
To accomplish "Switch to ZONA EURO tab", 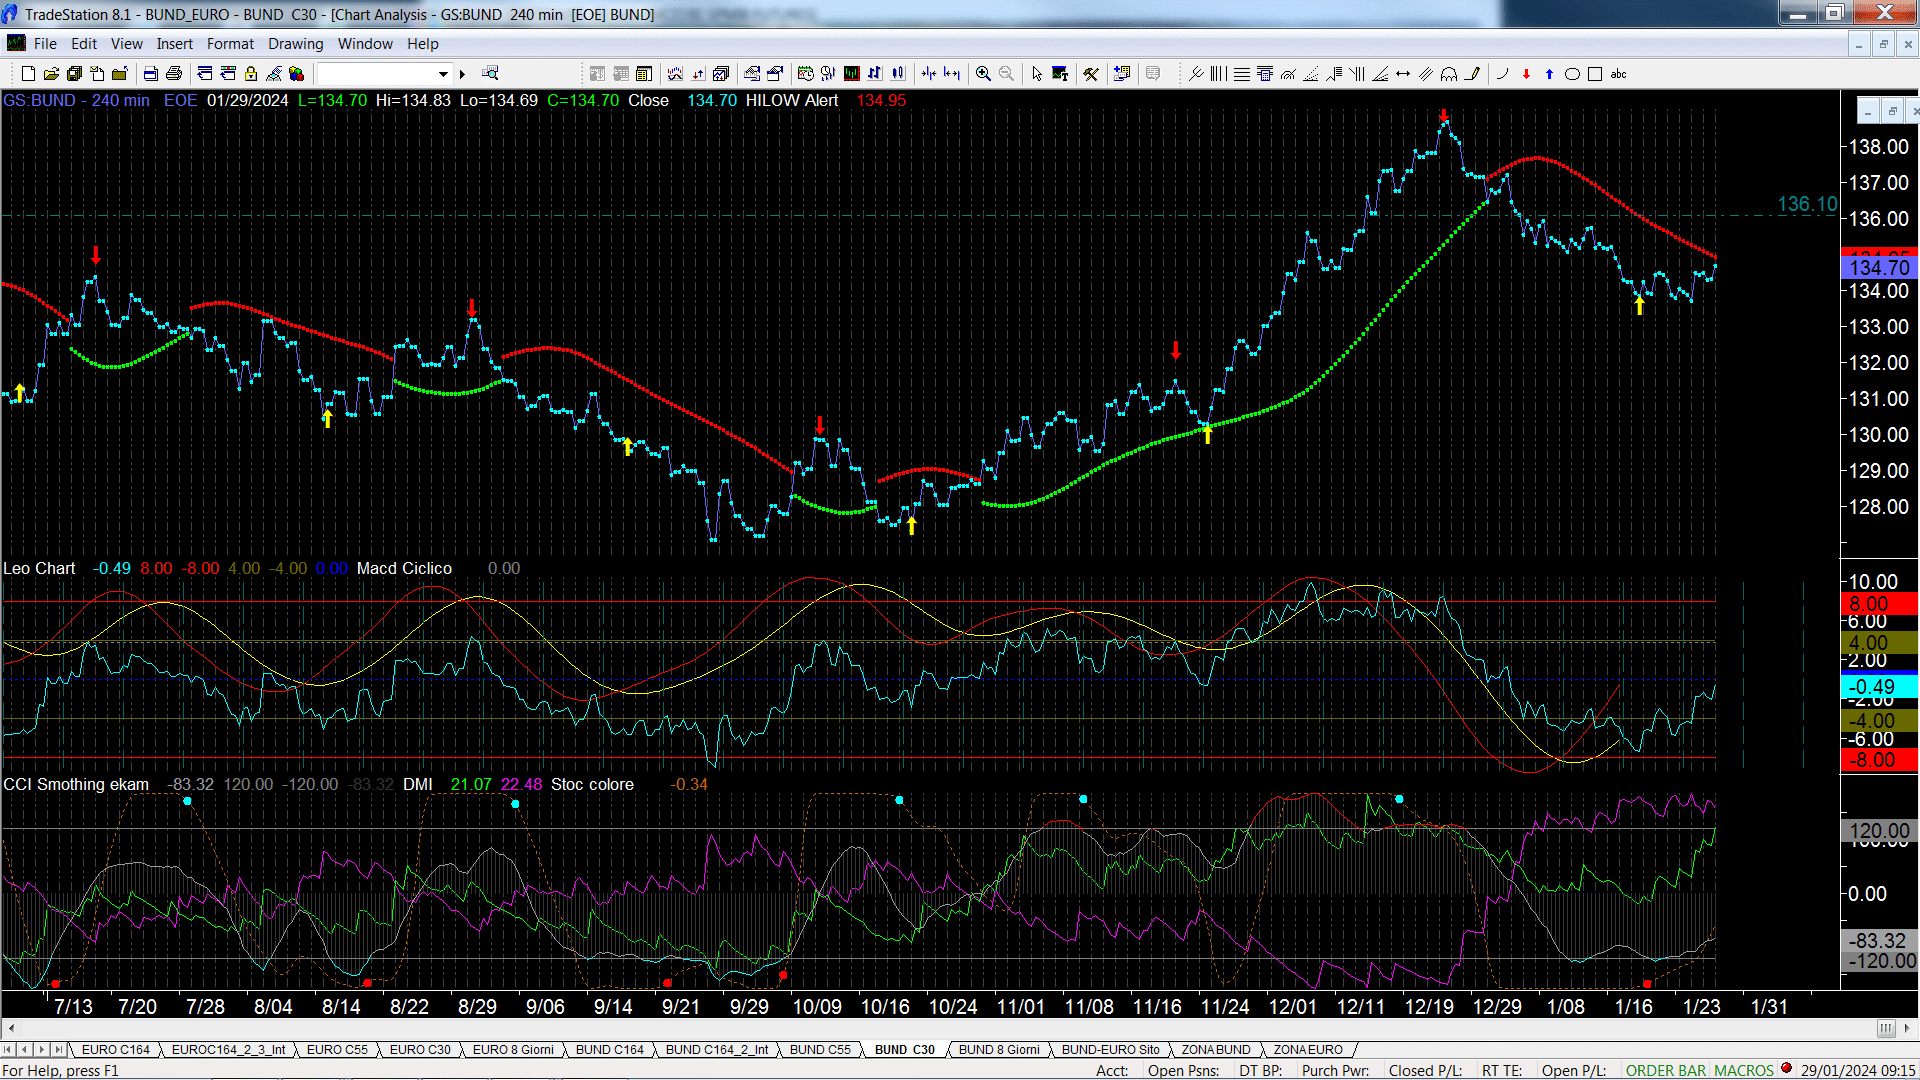I will (1308, 1050).
